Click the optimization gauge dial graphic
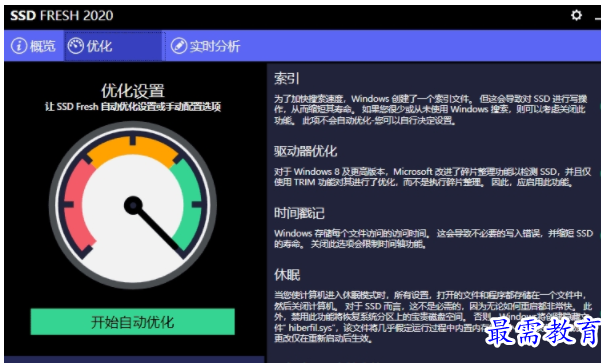Image resolution: width=609 pixels, height=363 pixels. pos(133,205)
